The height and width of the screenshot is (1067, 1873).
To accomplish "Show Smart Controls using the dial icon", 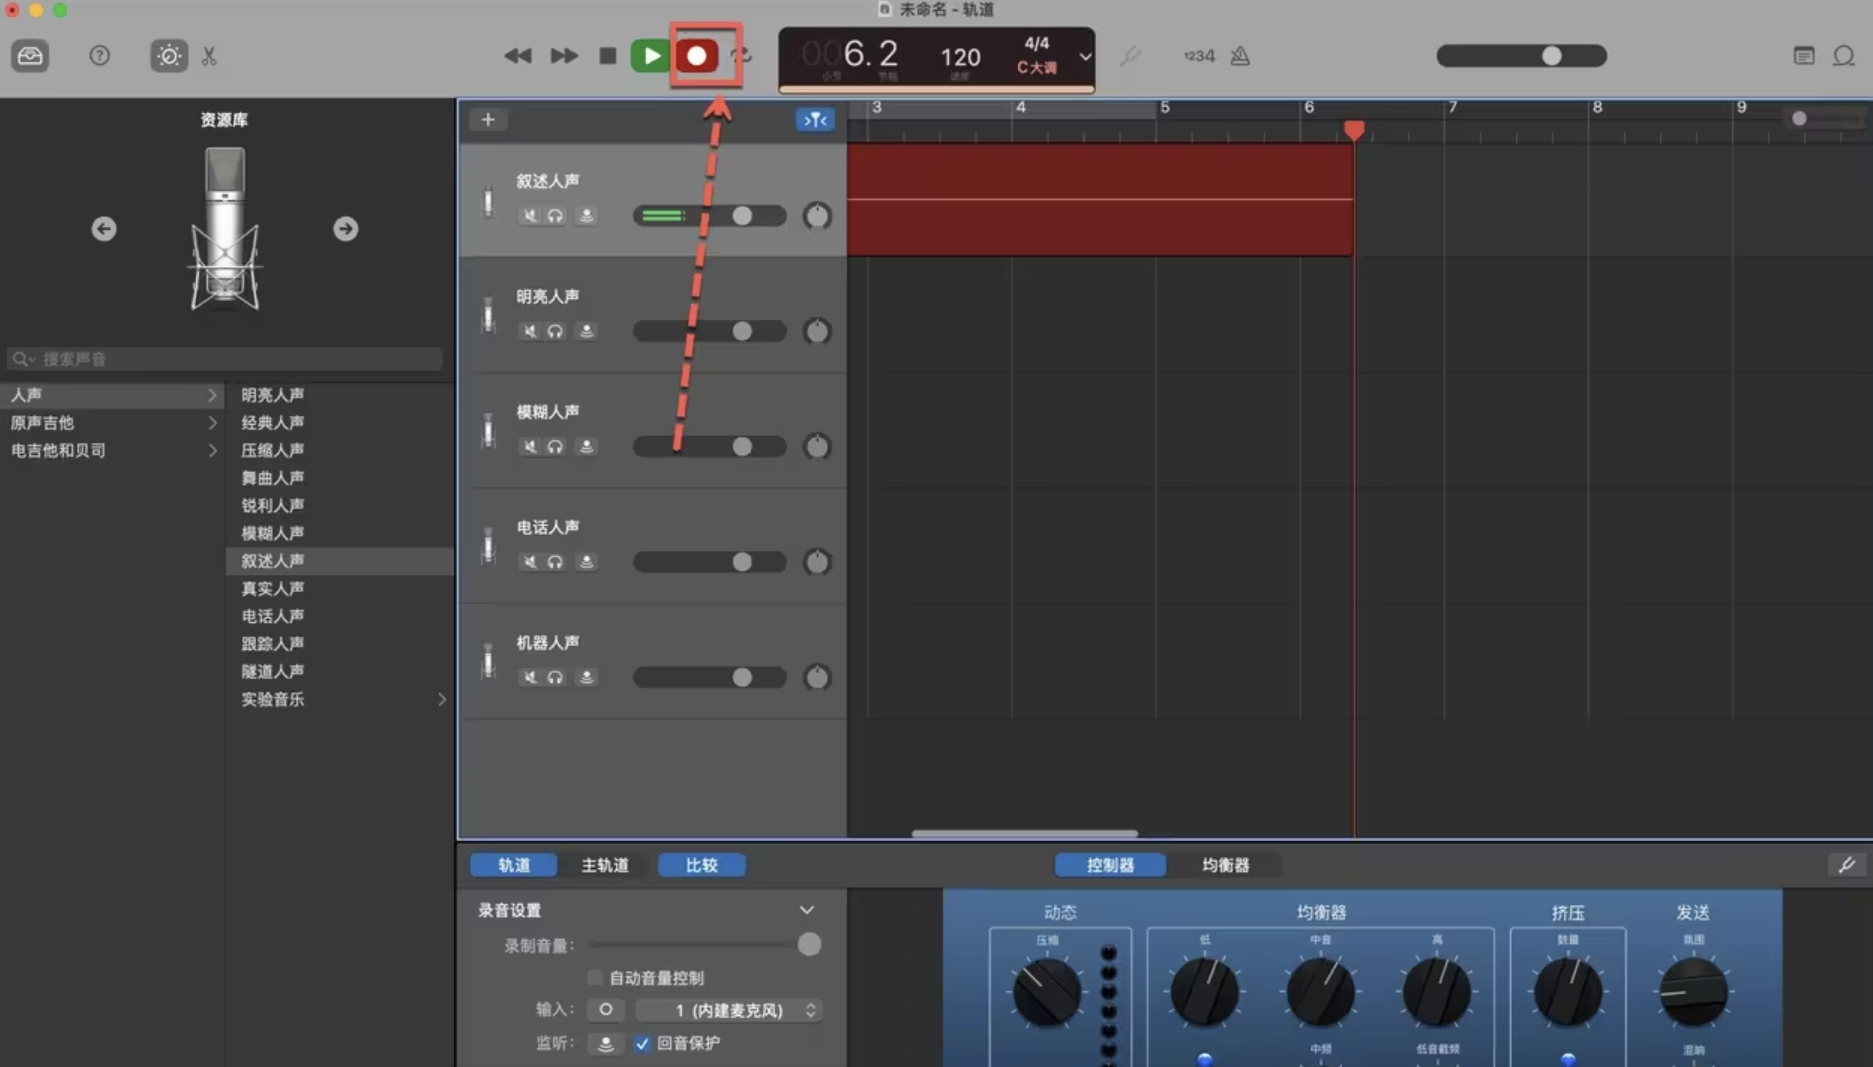I will (x=168, y=56).
